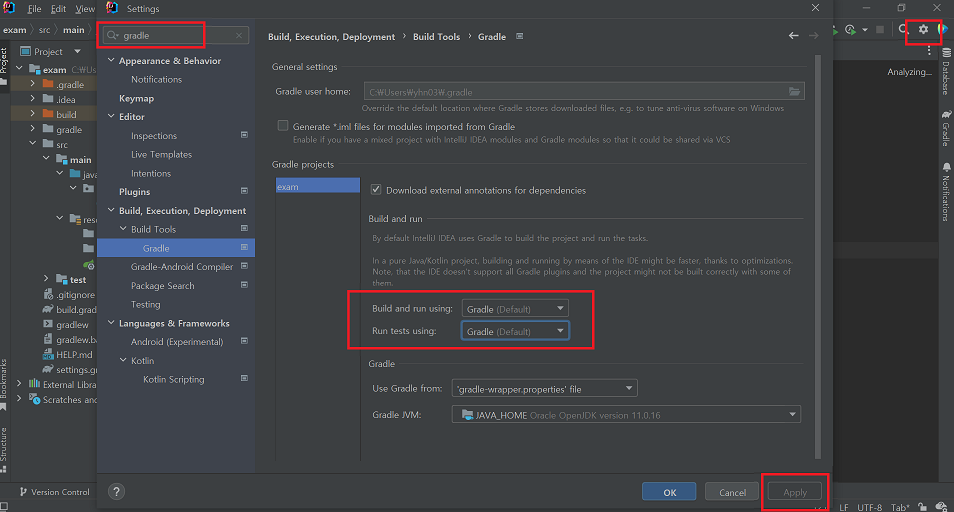Screen dimensions: 954x512
Task: Collapse Languages & Frameworks section
Action: coord(111,323)
